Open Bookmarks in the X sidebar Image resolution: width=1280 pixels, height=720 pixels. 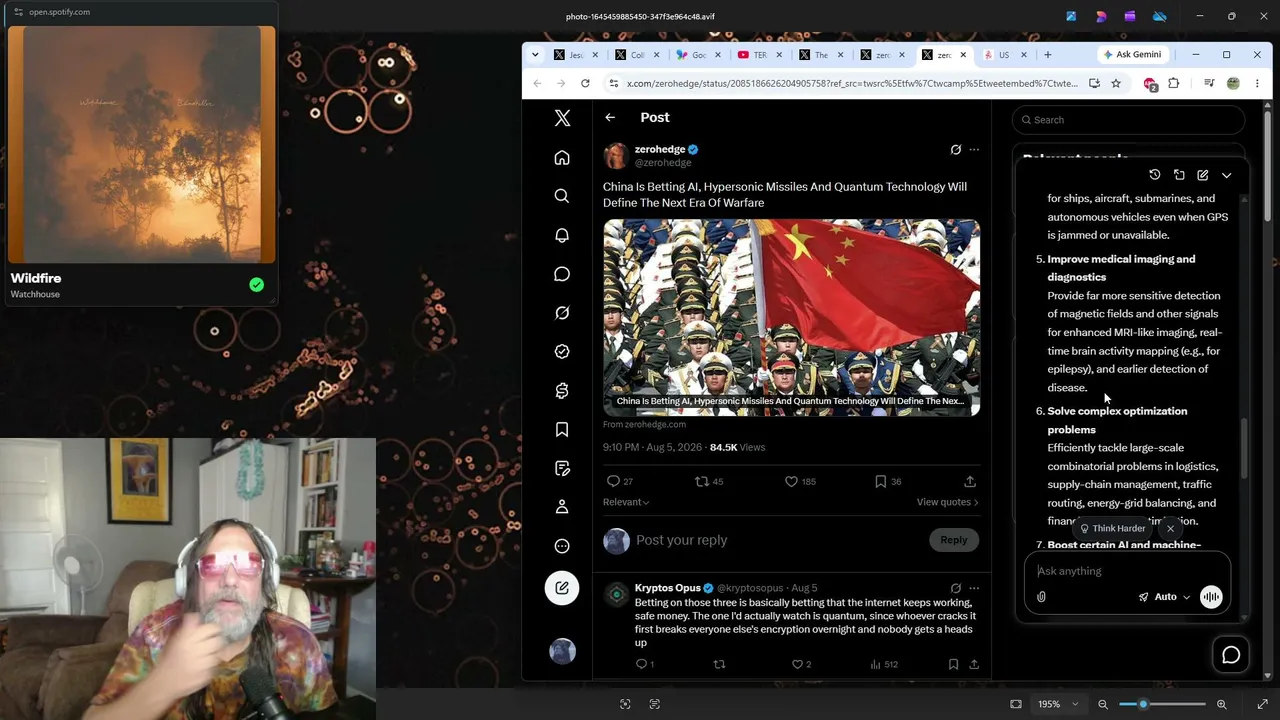[x=562, y=429]
